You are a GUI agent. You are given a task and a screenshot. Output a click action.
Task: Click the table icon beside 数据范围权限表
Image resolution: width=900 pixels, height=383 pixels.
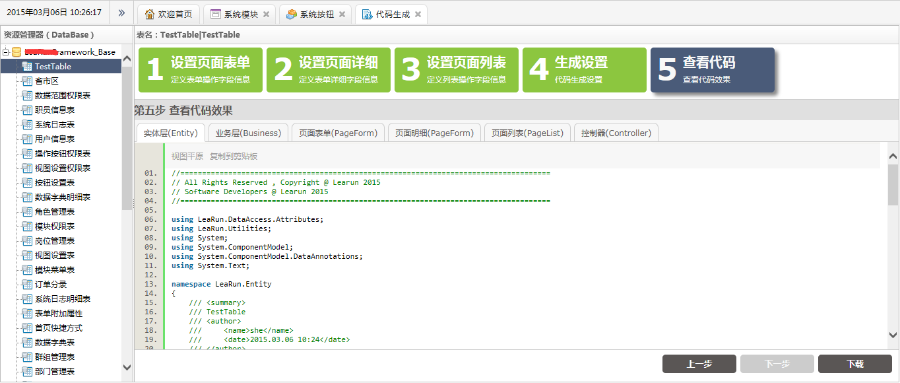click(x=26, y=95)
